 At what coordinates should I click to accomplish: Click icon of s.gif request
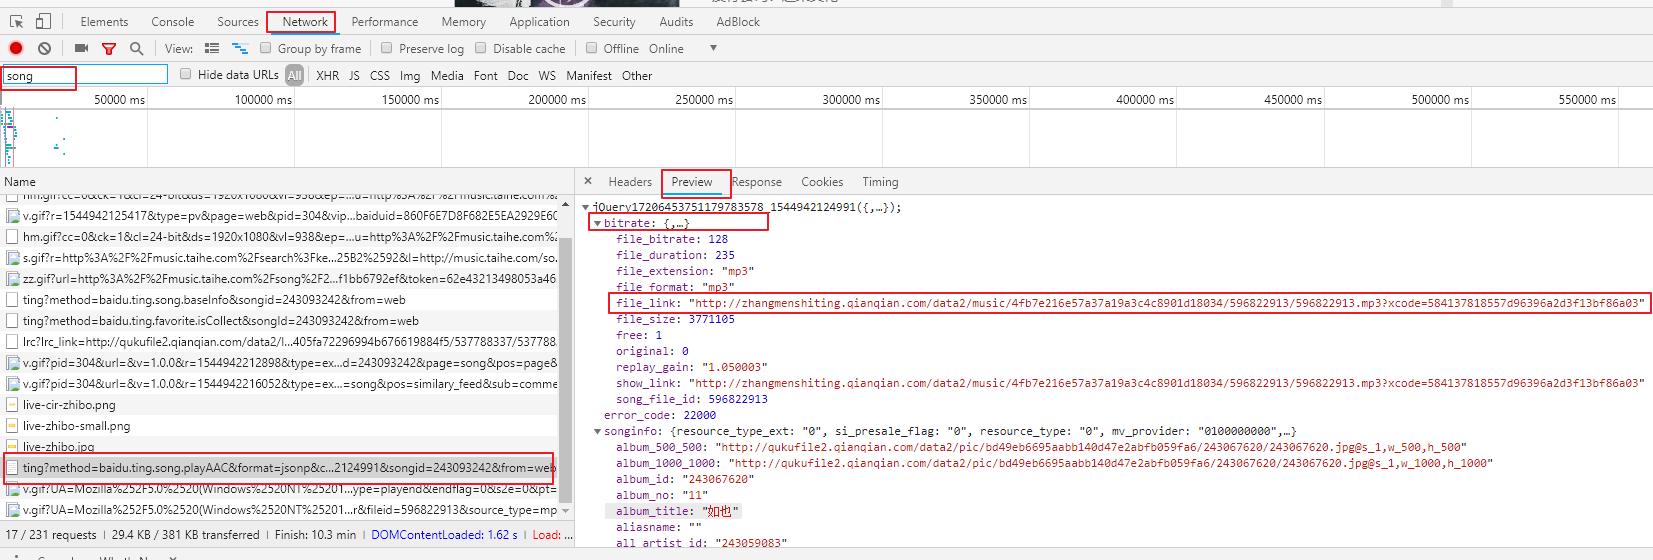[13, 258]
